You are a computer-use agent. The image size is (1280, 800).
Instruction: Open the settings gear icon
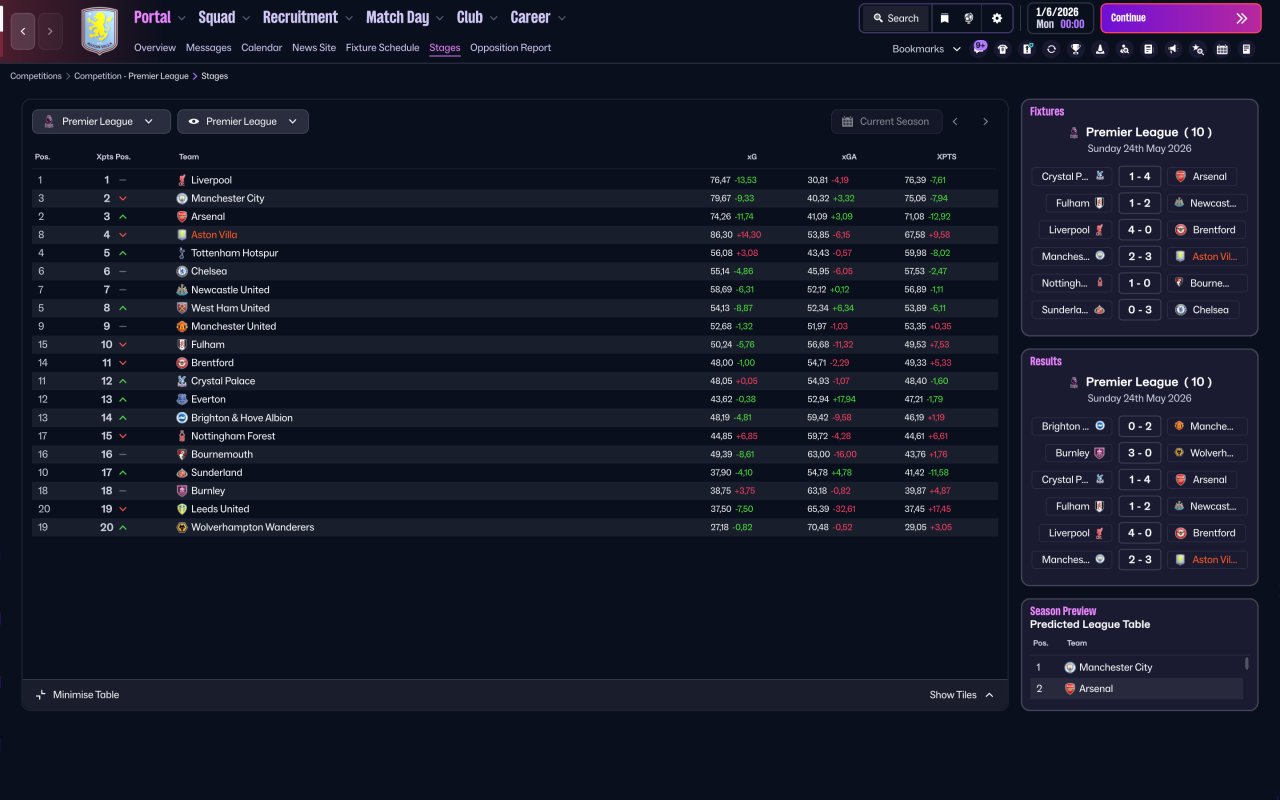pyautogui.click(x=997, y=18)
